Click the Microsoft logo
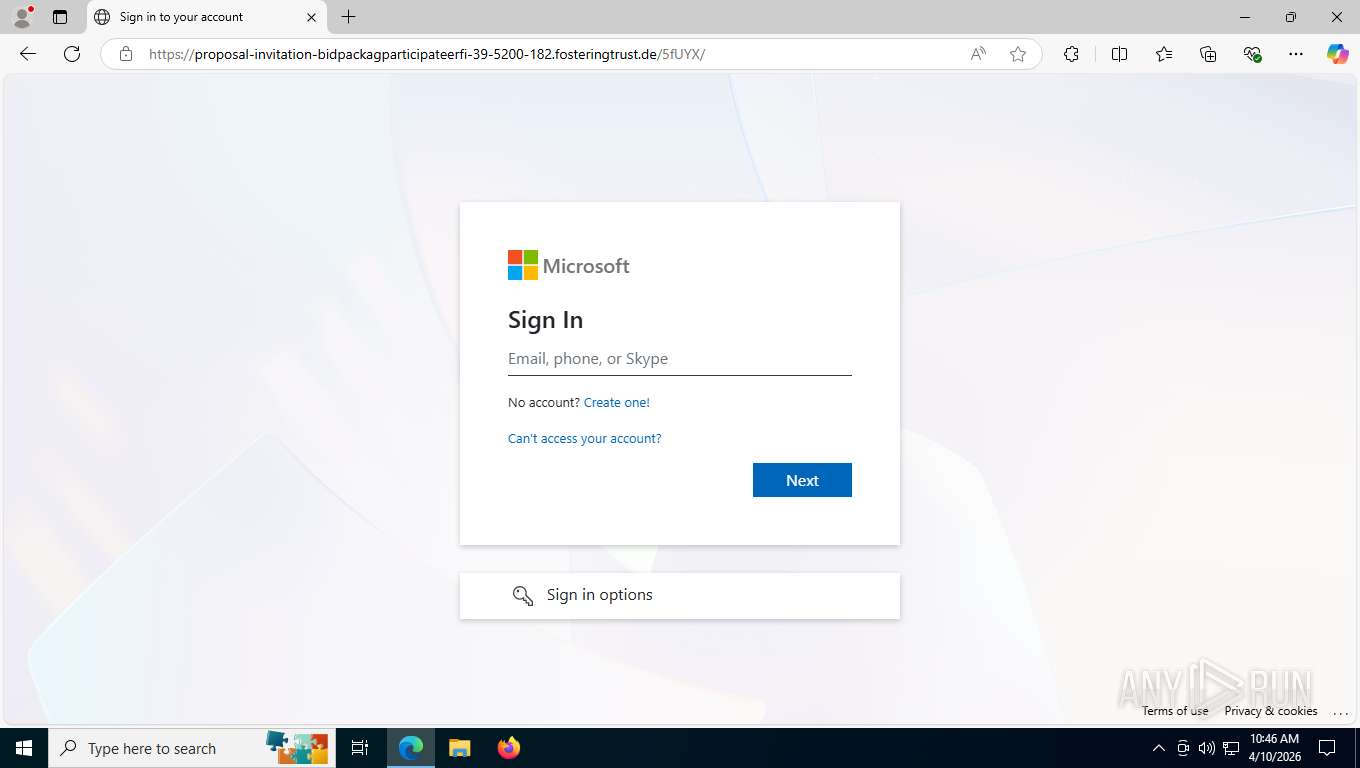This screenshot has width=1360, height=768. [569, 265]
